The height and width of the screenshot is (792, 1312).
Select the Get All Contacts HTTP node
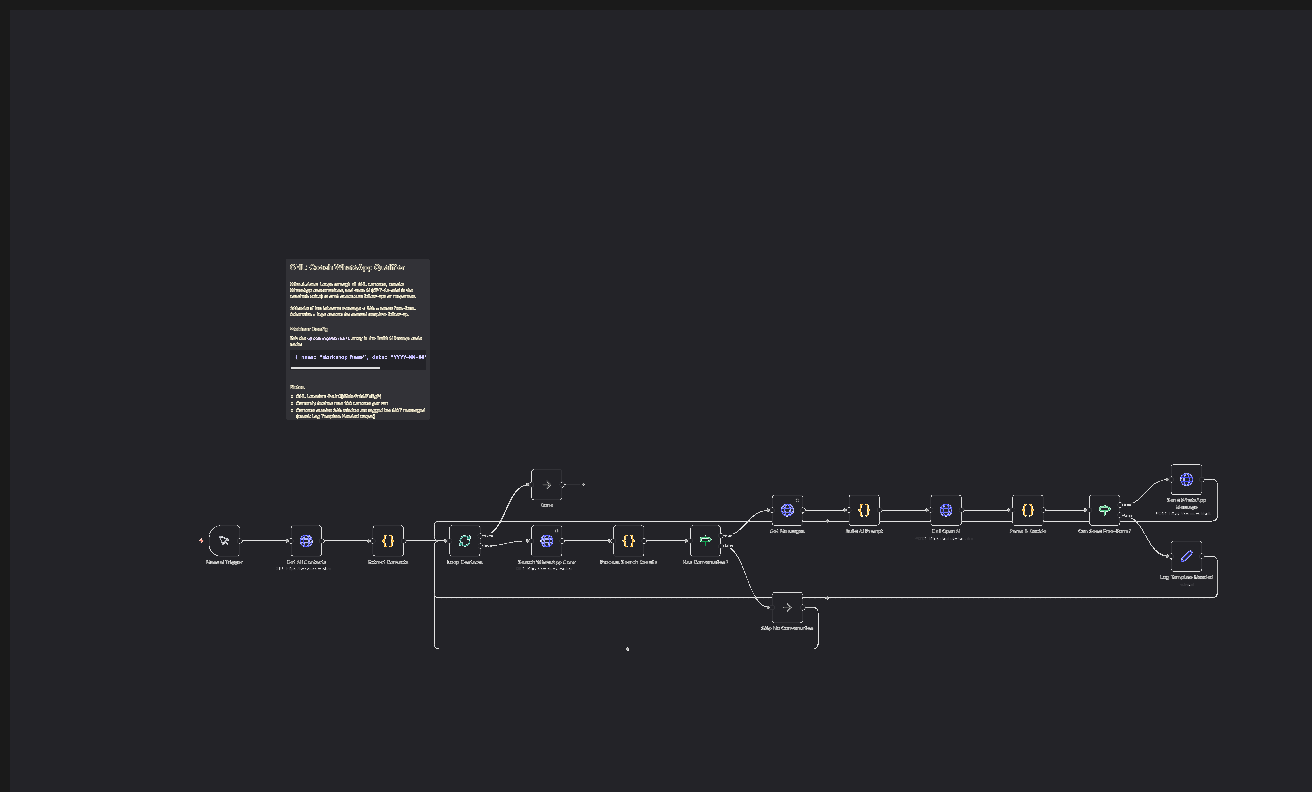[x=306, y=541]
